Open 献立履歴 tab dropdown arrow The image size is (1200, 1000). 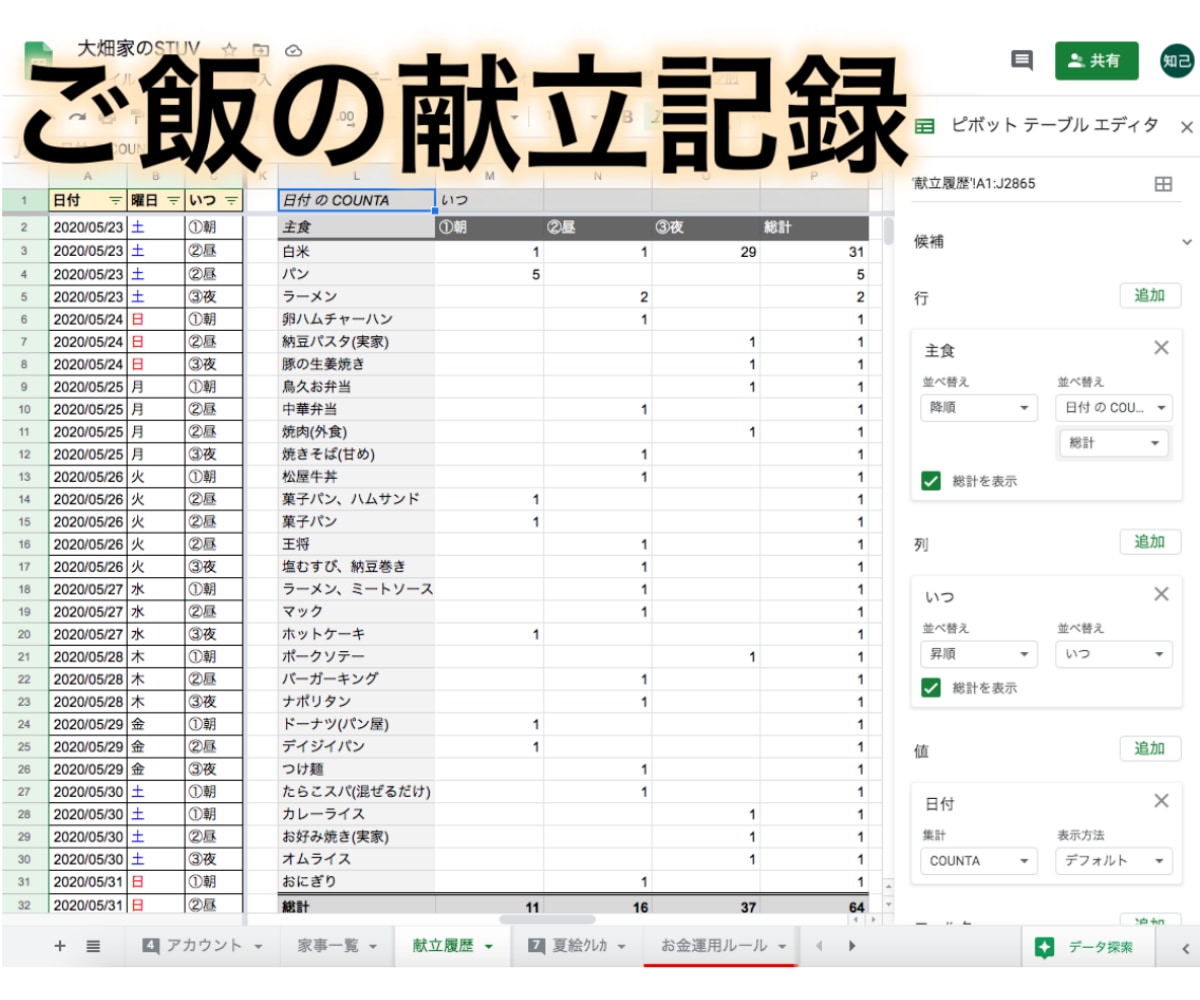(x=489, y=947)
